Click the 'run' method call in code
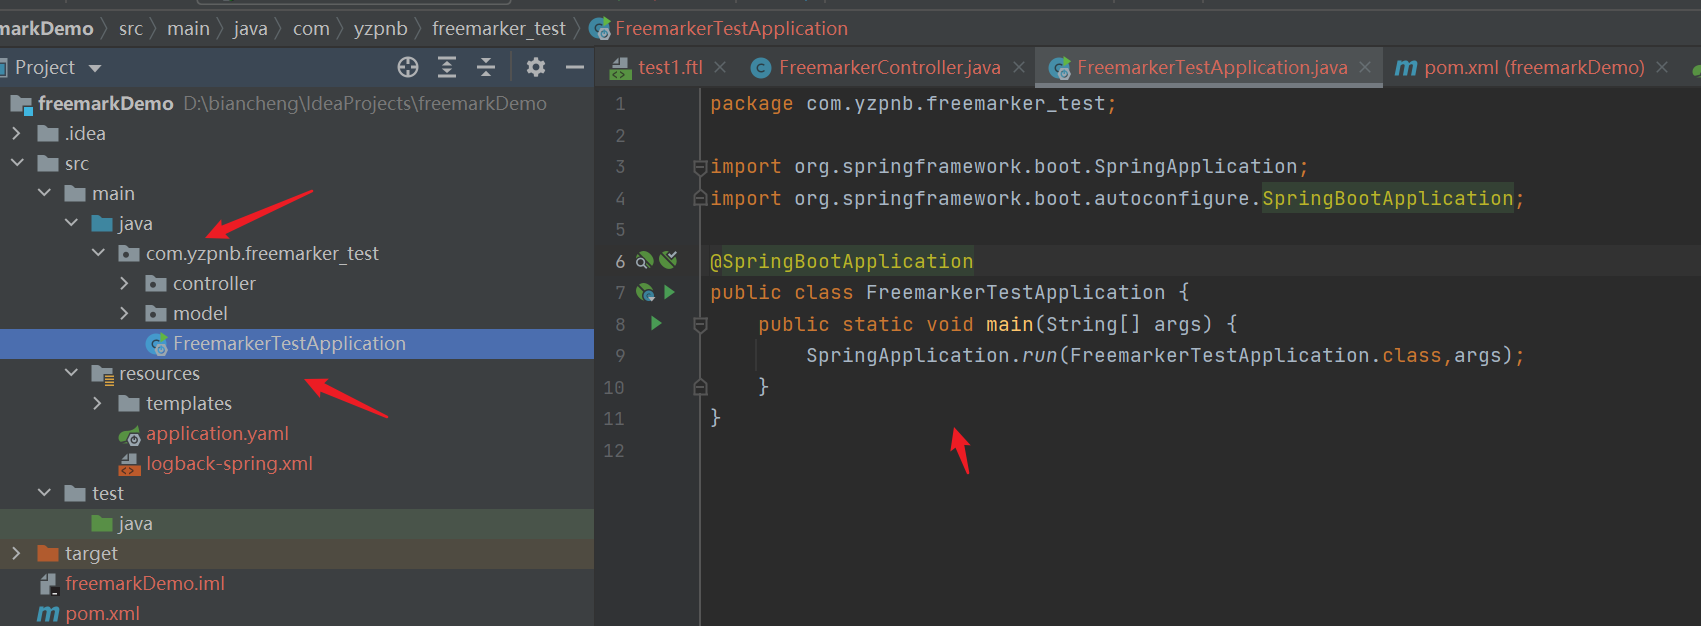1701x626 pixels. pos(1039,355)
